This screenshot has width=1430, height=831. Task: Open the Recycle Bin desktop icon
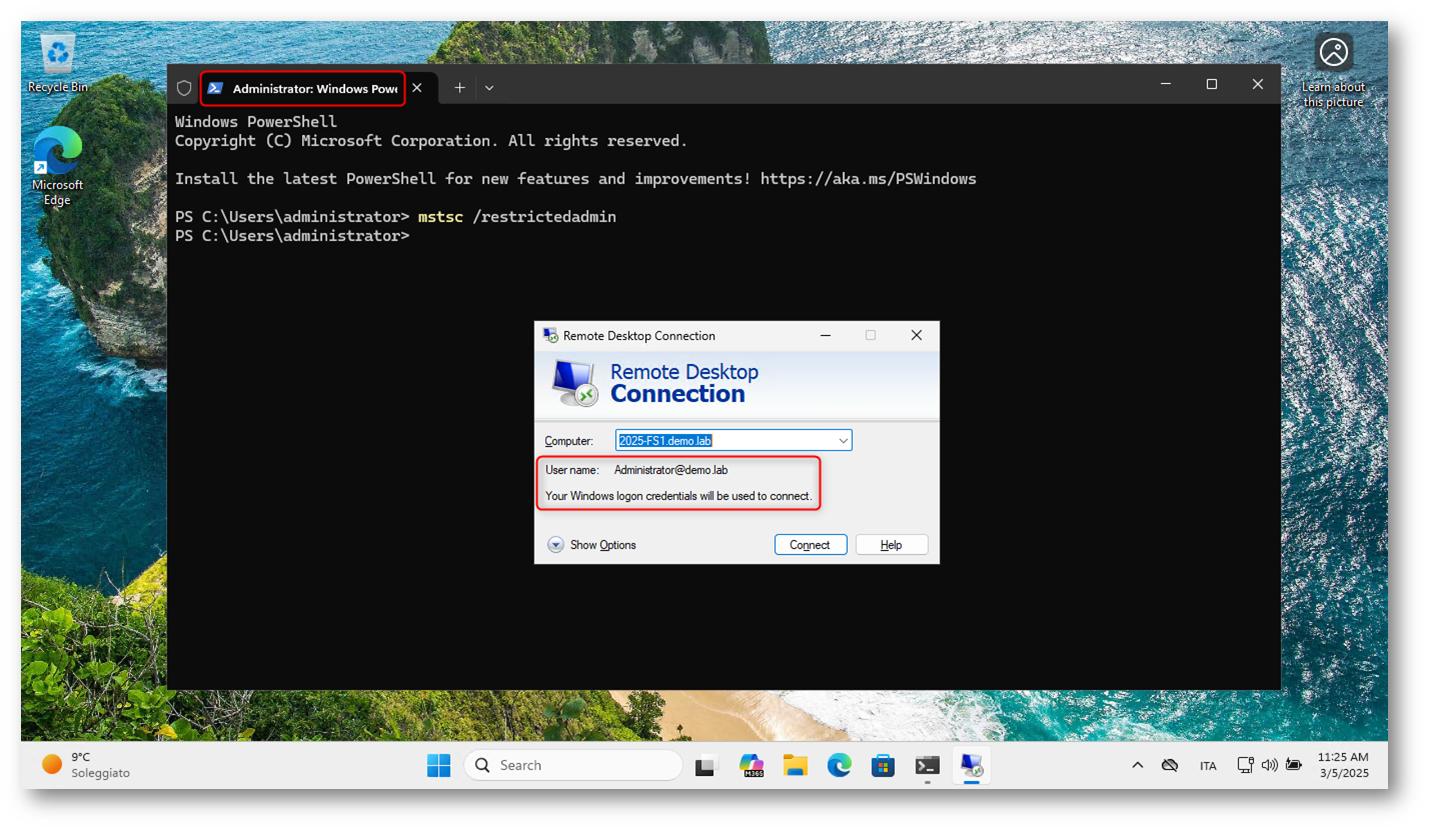[x=57, y=63]
